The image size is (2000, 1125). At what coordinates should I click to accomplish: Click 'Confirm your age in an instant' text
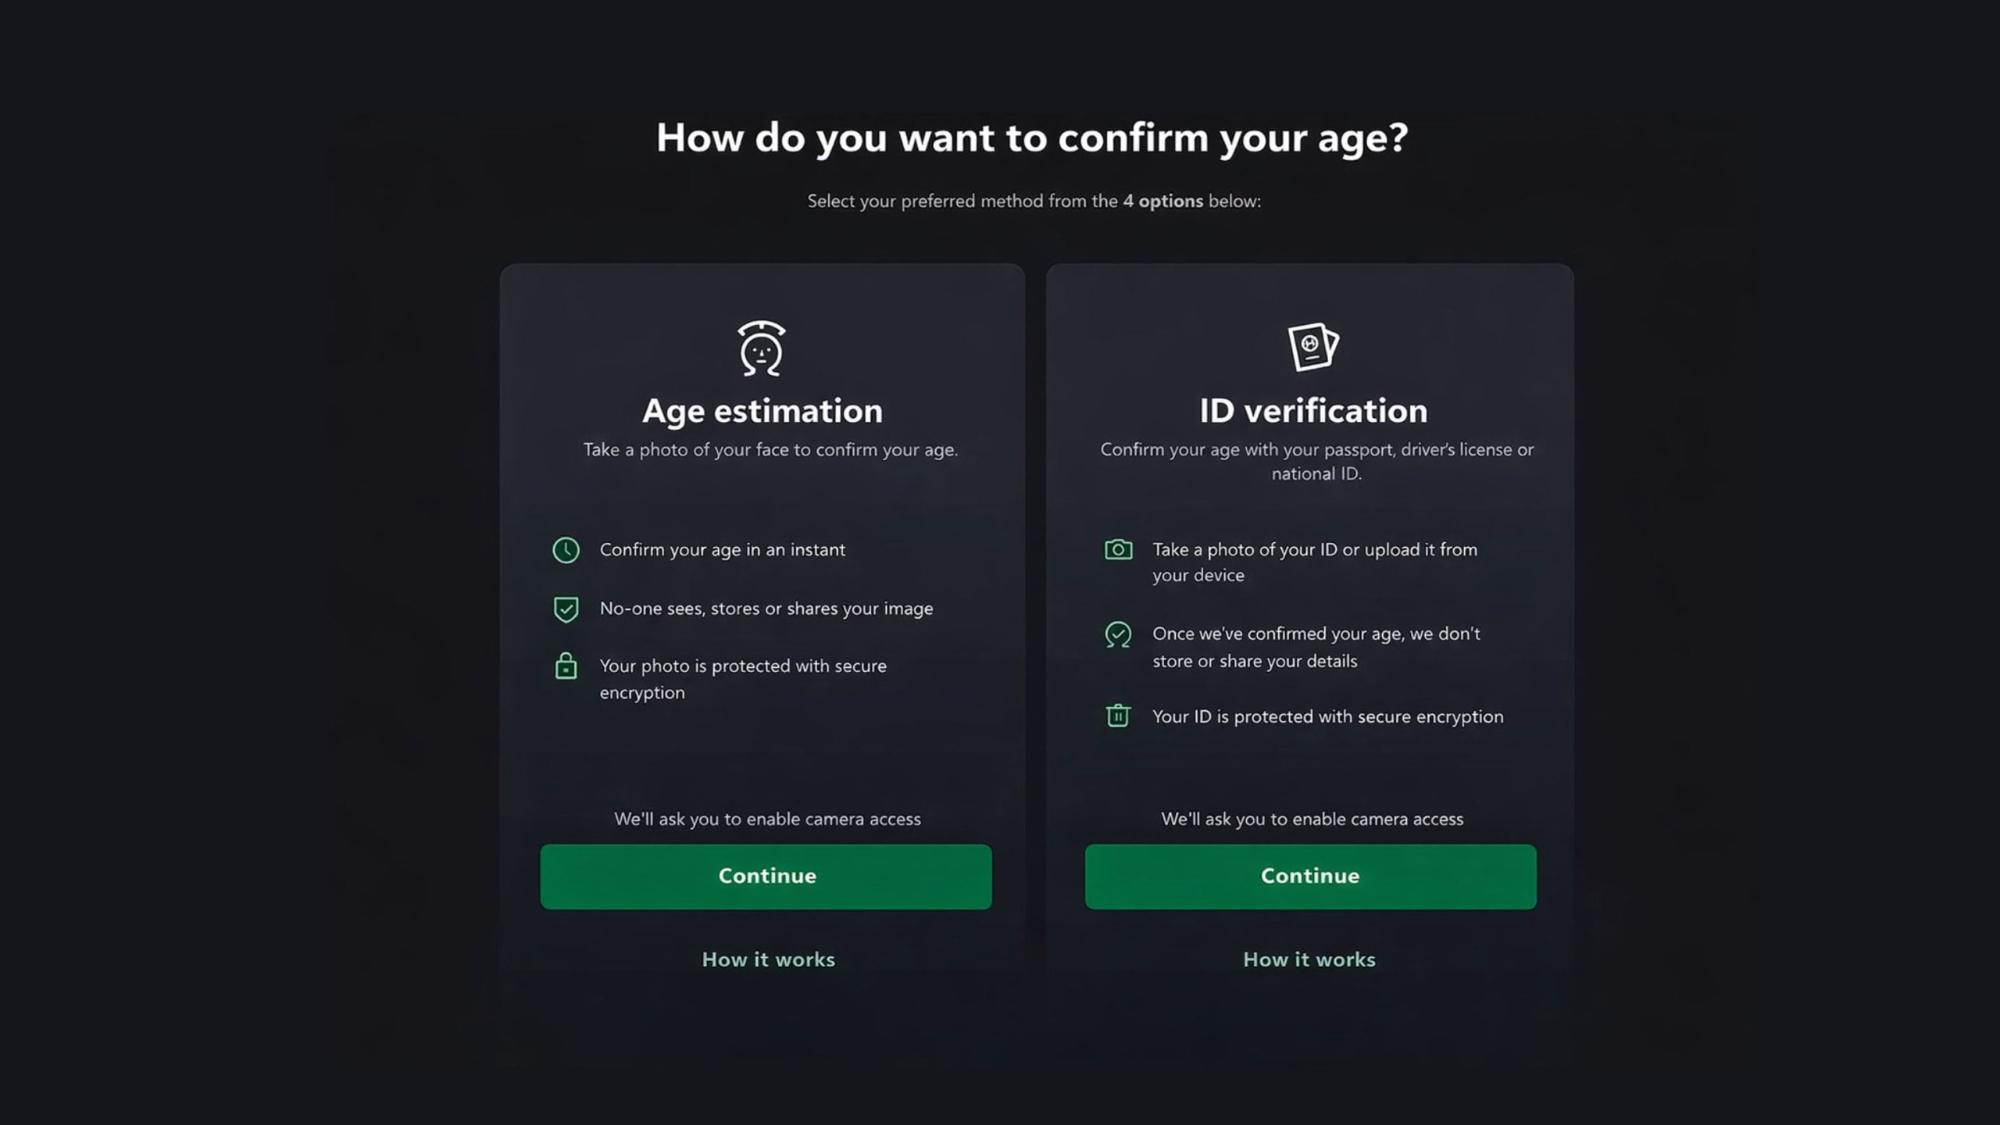tap(722, 550)
